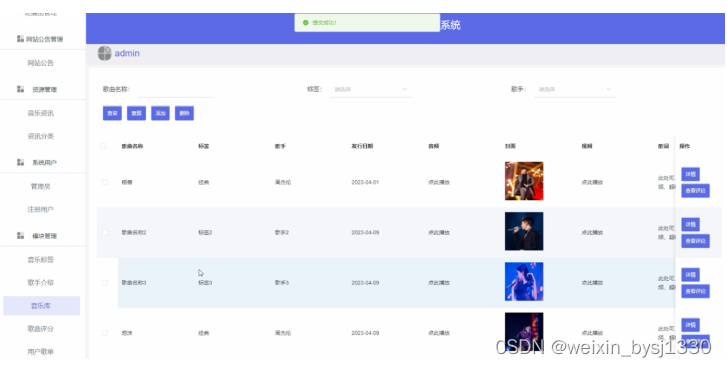The image size is (727, 367).
Task: Toggle the select-all checkbox in table header
Action: [103, 146]
